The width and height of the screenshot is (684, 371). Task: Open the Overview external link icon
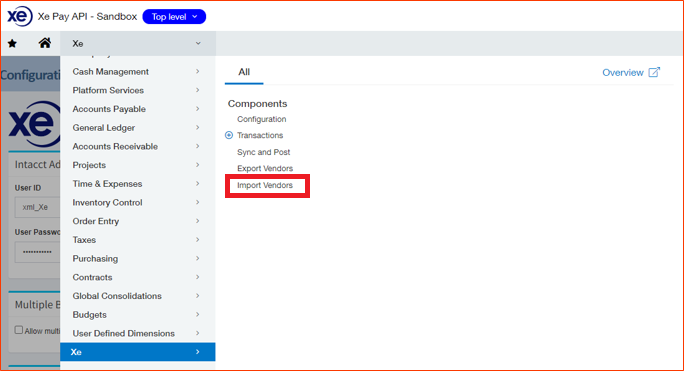[x=654, y=72]
